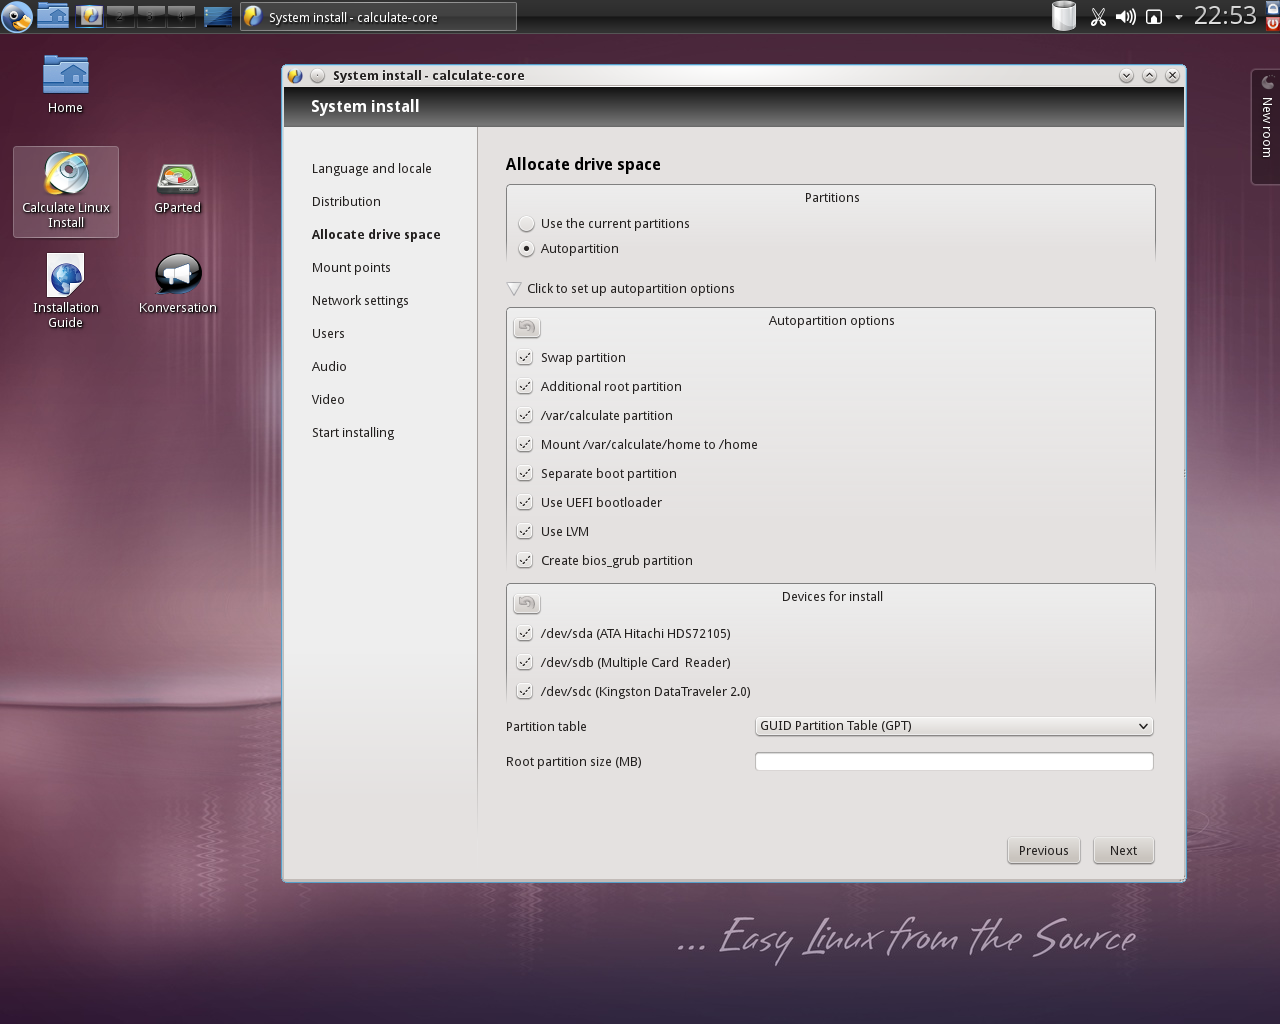The height and width of the screenshot is (1024, 1280).
Task: Reset Autopartition options with undo icon
Action: pos(526,327)
